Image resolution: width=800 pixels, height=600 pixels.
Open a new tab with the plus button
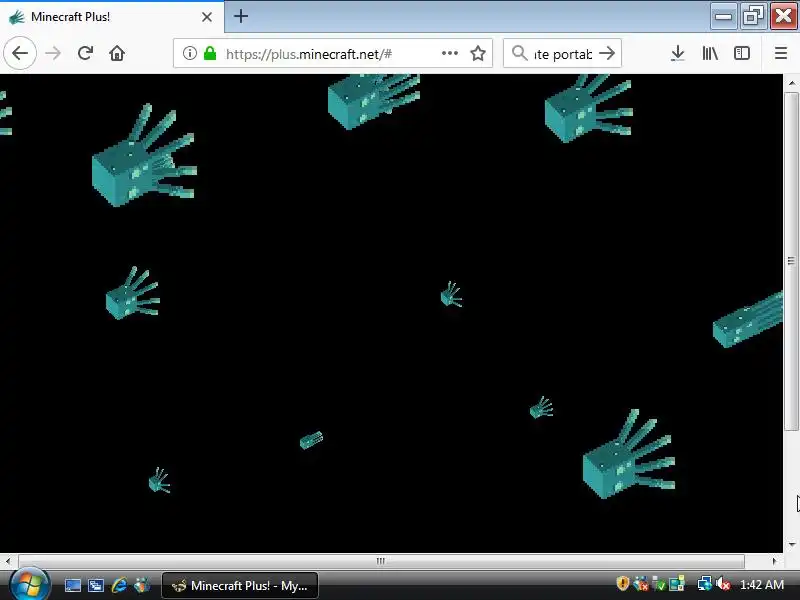click(241, 16)
